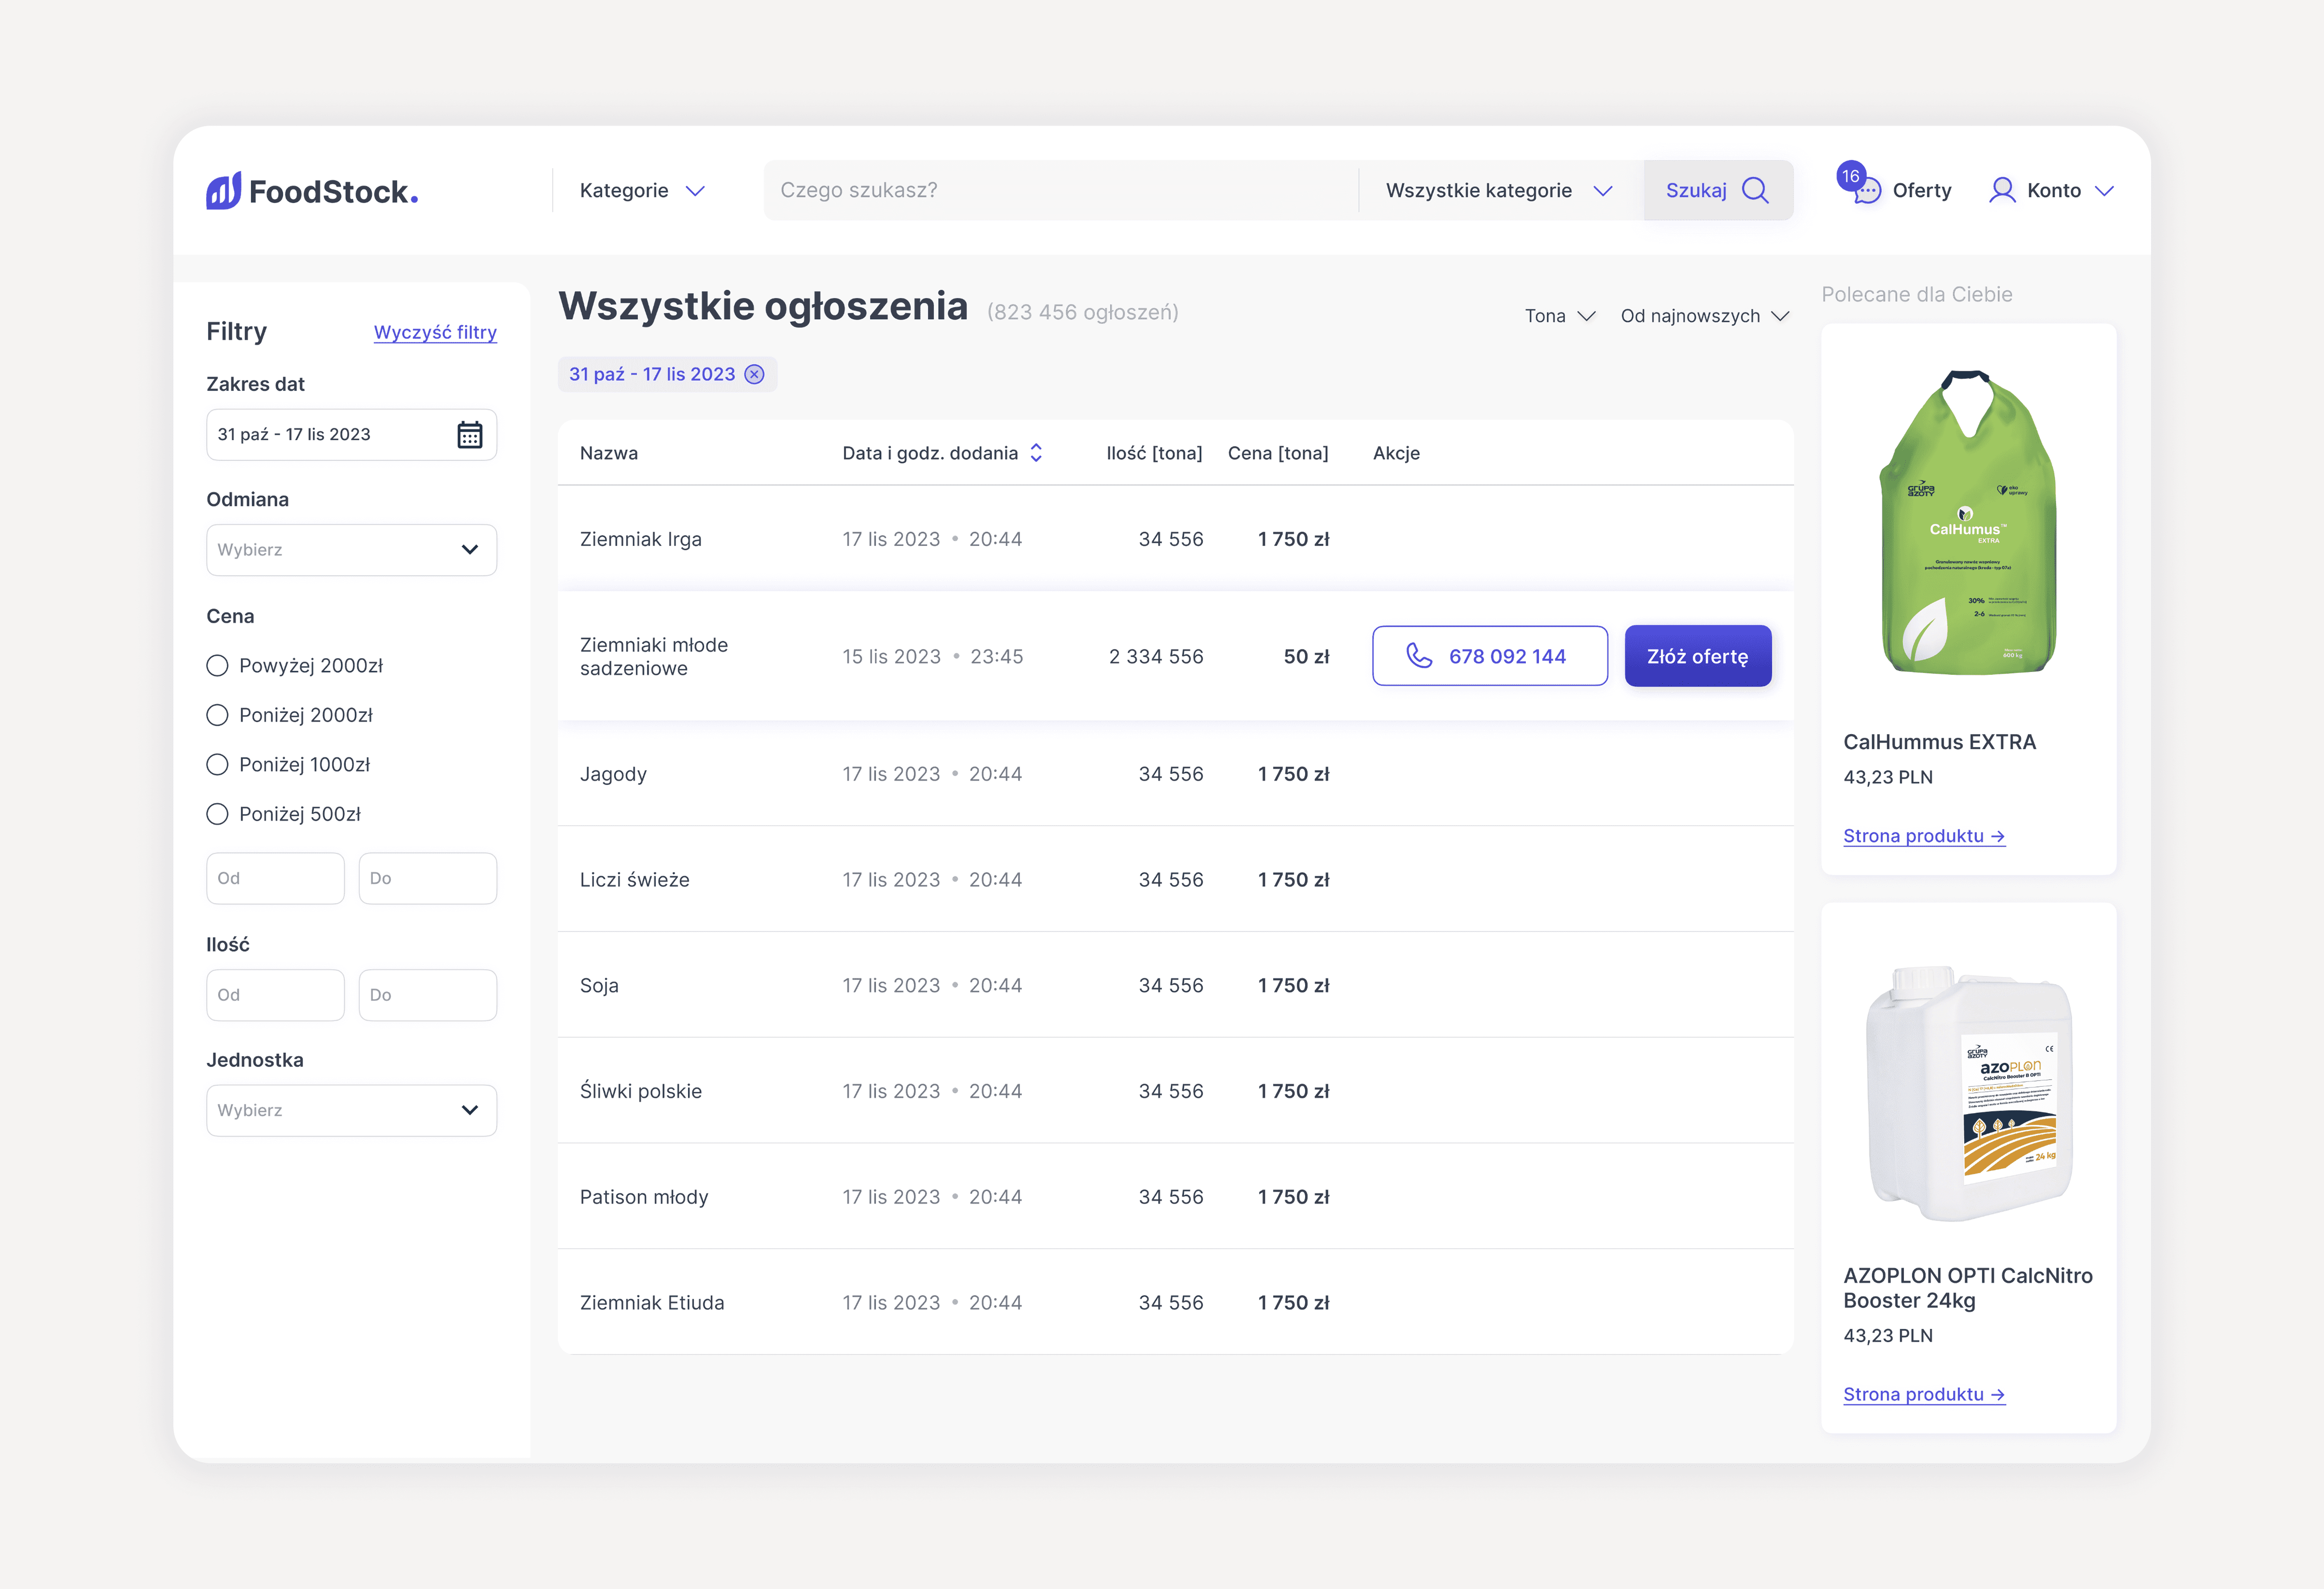This screenshot has height=1589, width=2324.
Task: Open the Jednostka dropdown
Action: [351, 1110]
